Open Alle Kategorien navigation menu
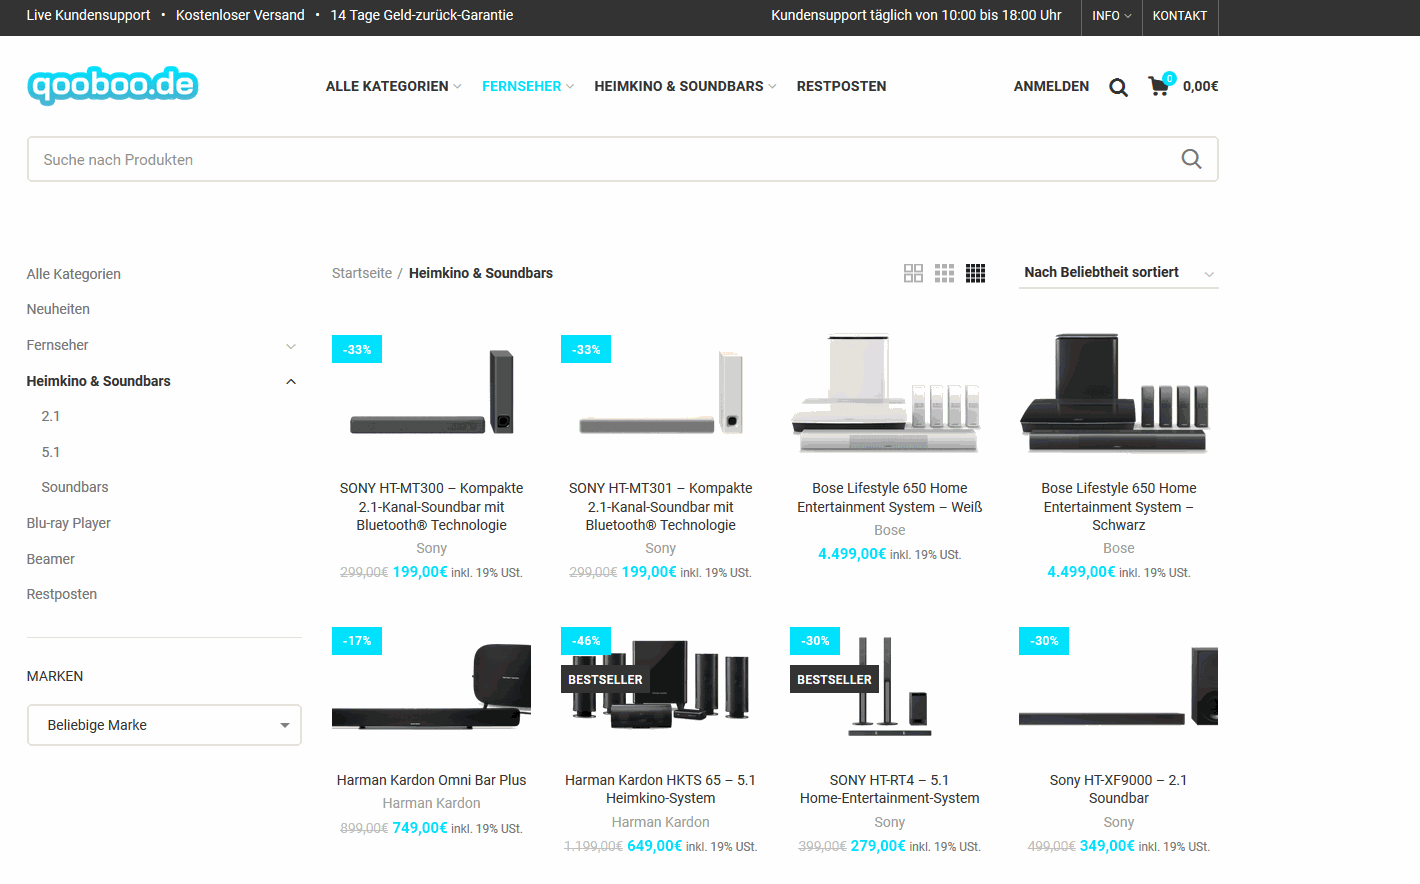The image size is (1420, 884). [393, 86]
